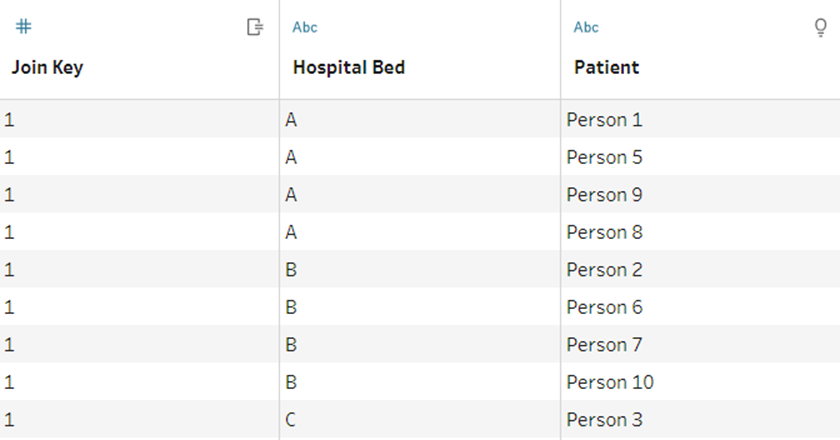Select the Person 5 patient cell
The width and height of the screenshot is (840, 440).
point(604,157)
